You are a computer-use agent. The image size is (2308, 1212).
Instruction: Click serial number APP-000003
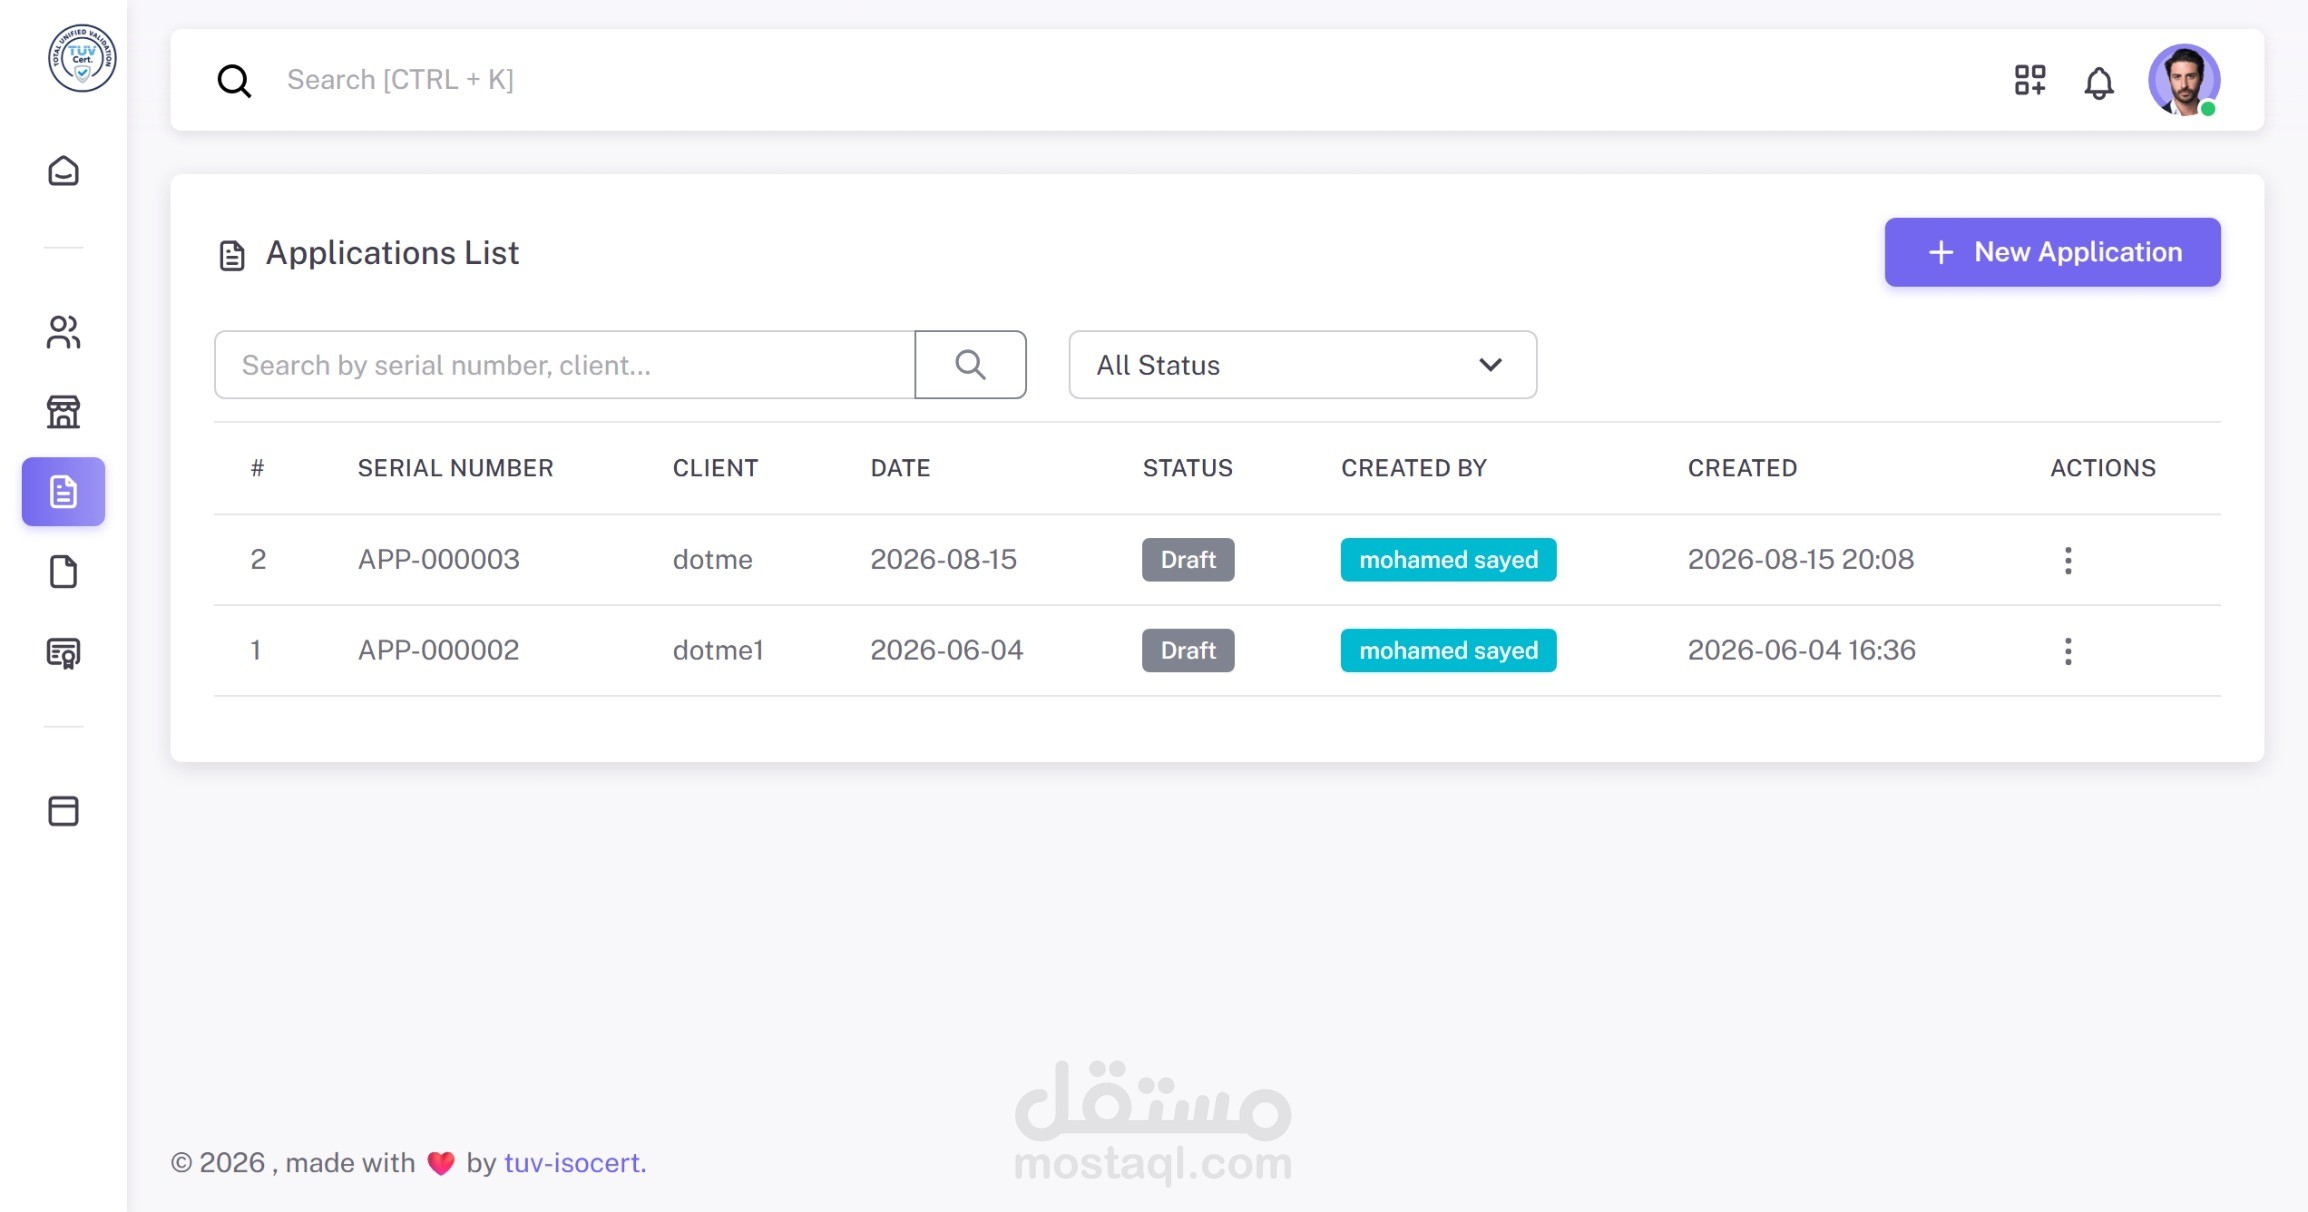(439, 559)
